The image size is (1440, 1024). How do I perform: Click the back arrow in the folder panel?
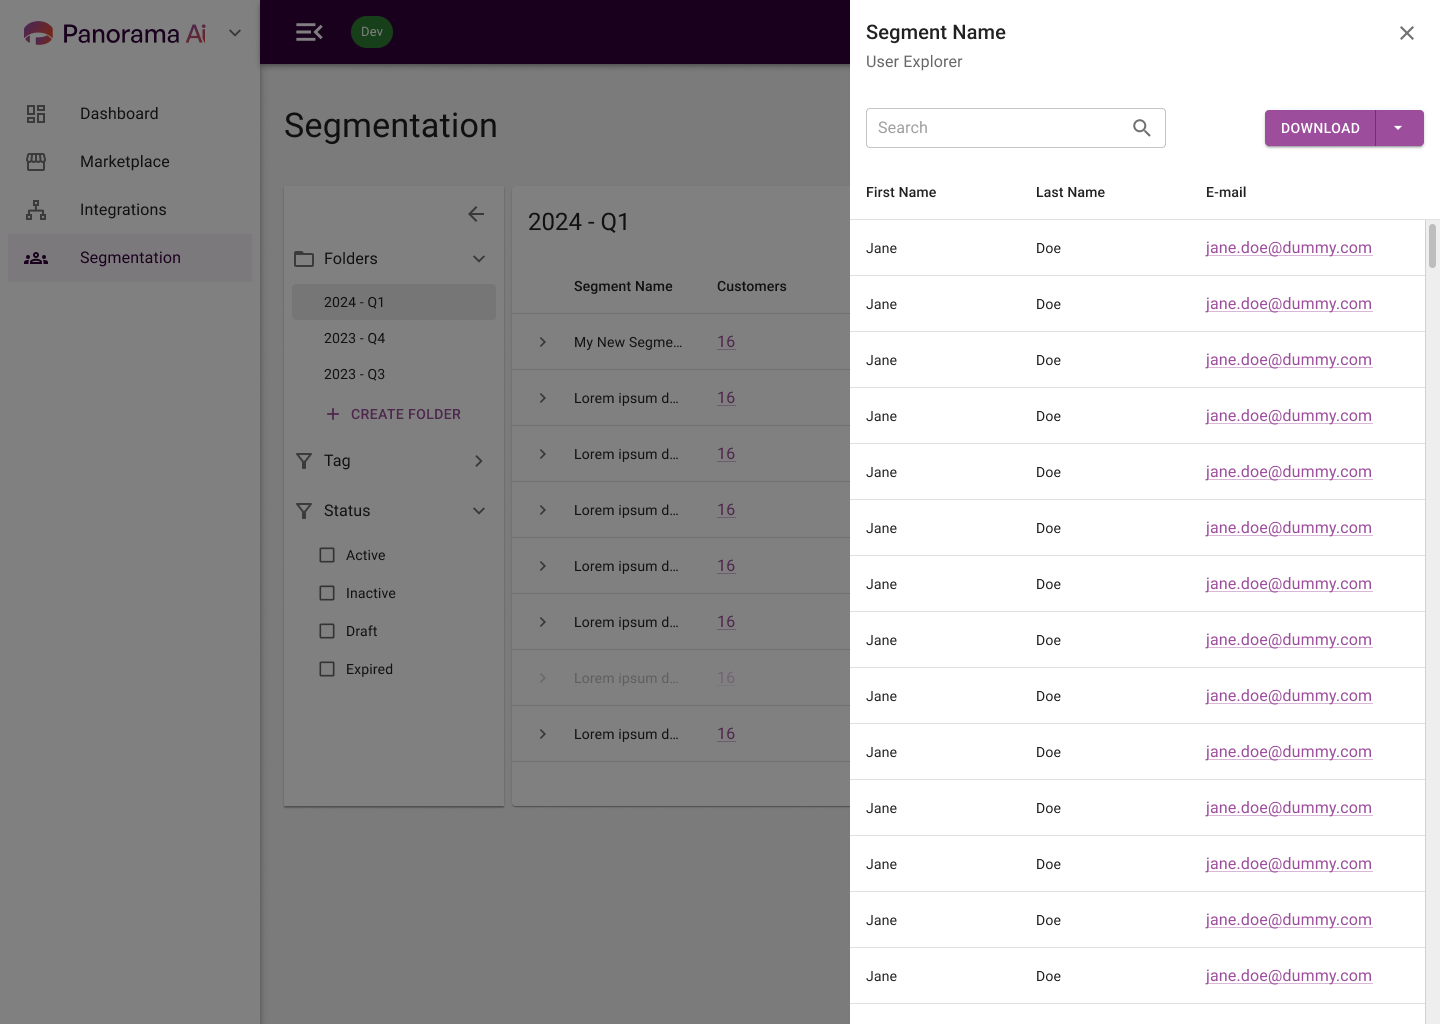[x=476, y=214]
